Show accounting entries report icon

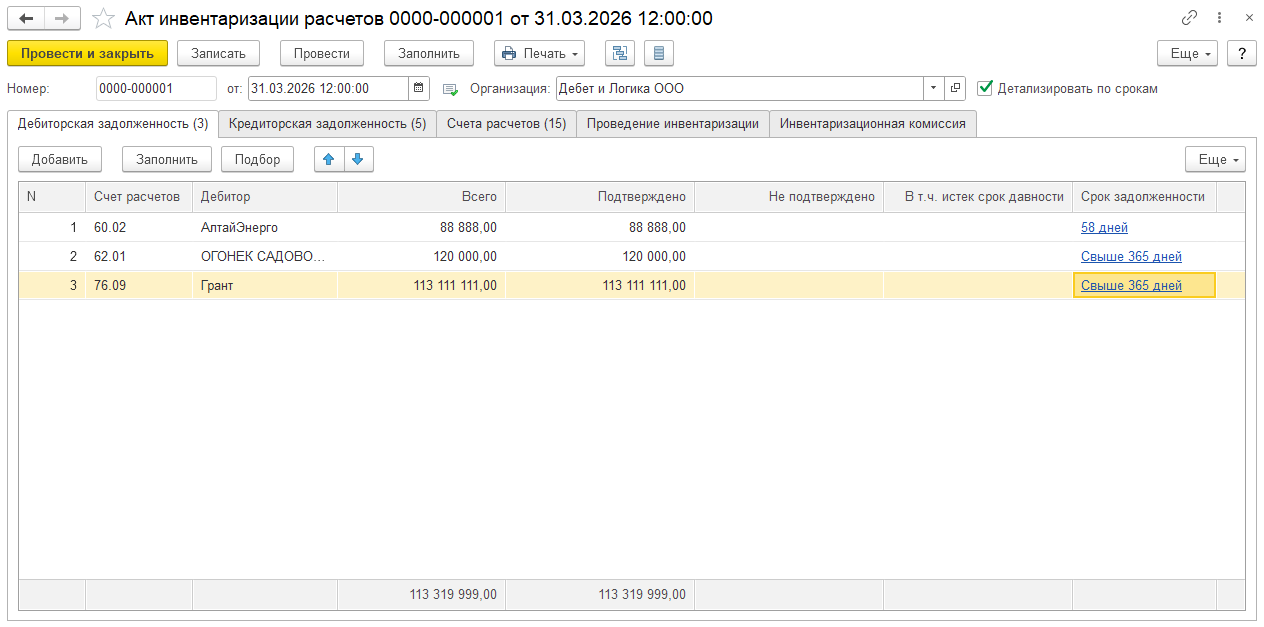[659, 53]
